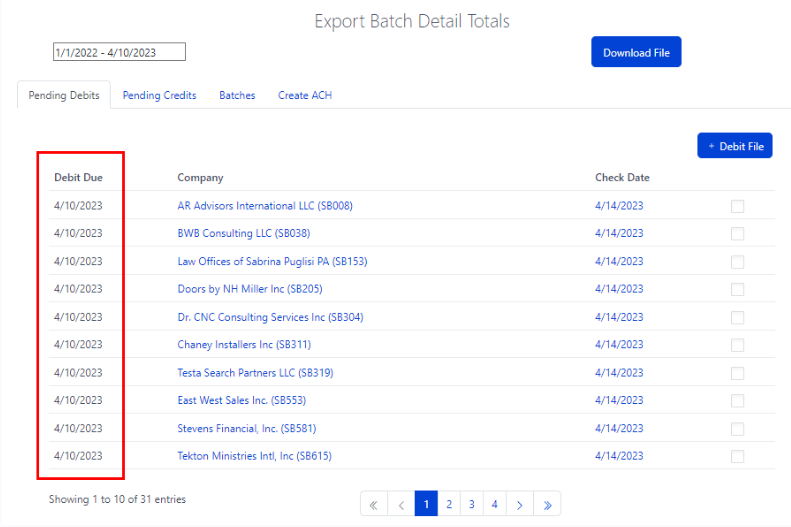Image resolution: width=791 pixels, height=527 pixels.
Task: Go to page 4 of results
Action: pyautogui.click(x=495, y=504)
